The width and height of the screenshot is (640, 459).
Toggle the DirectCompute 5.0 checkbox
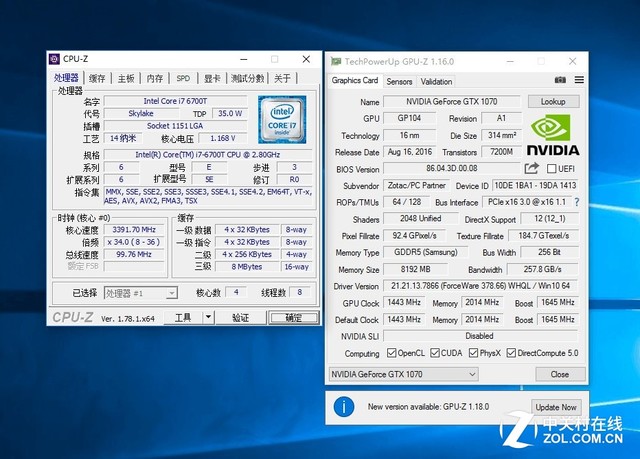coord(511,353)
